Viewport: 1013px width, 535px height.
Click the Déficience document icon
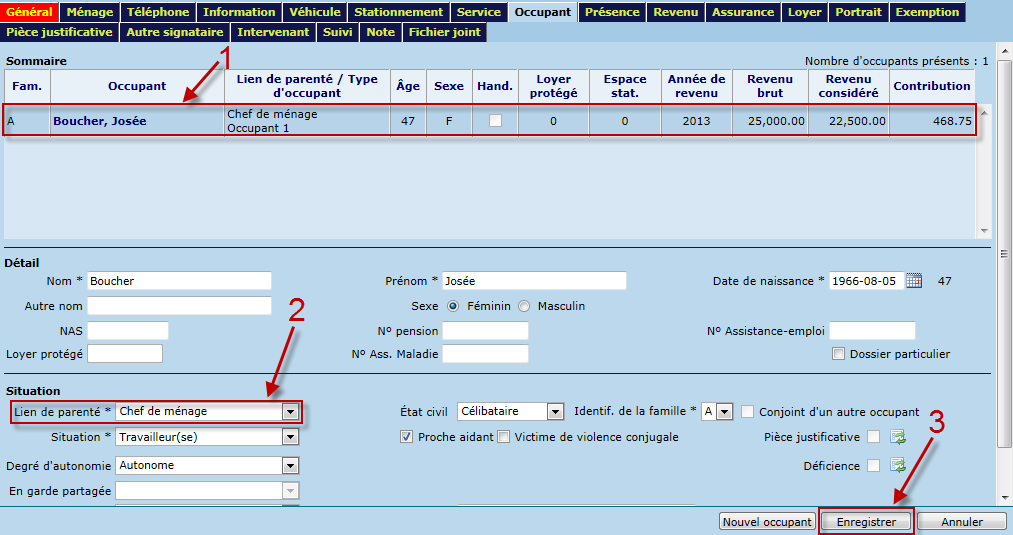tap(898, 465)
